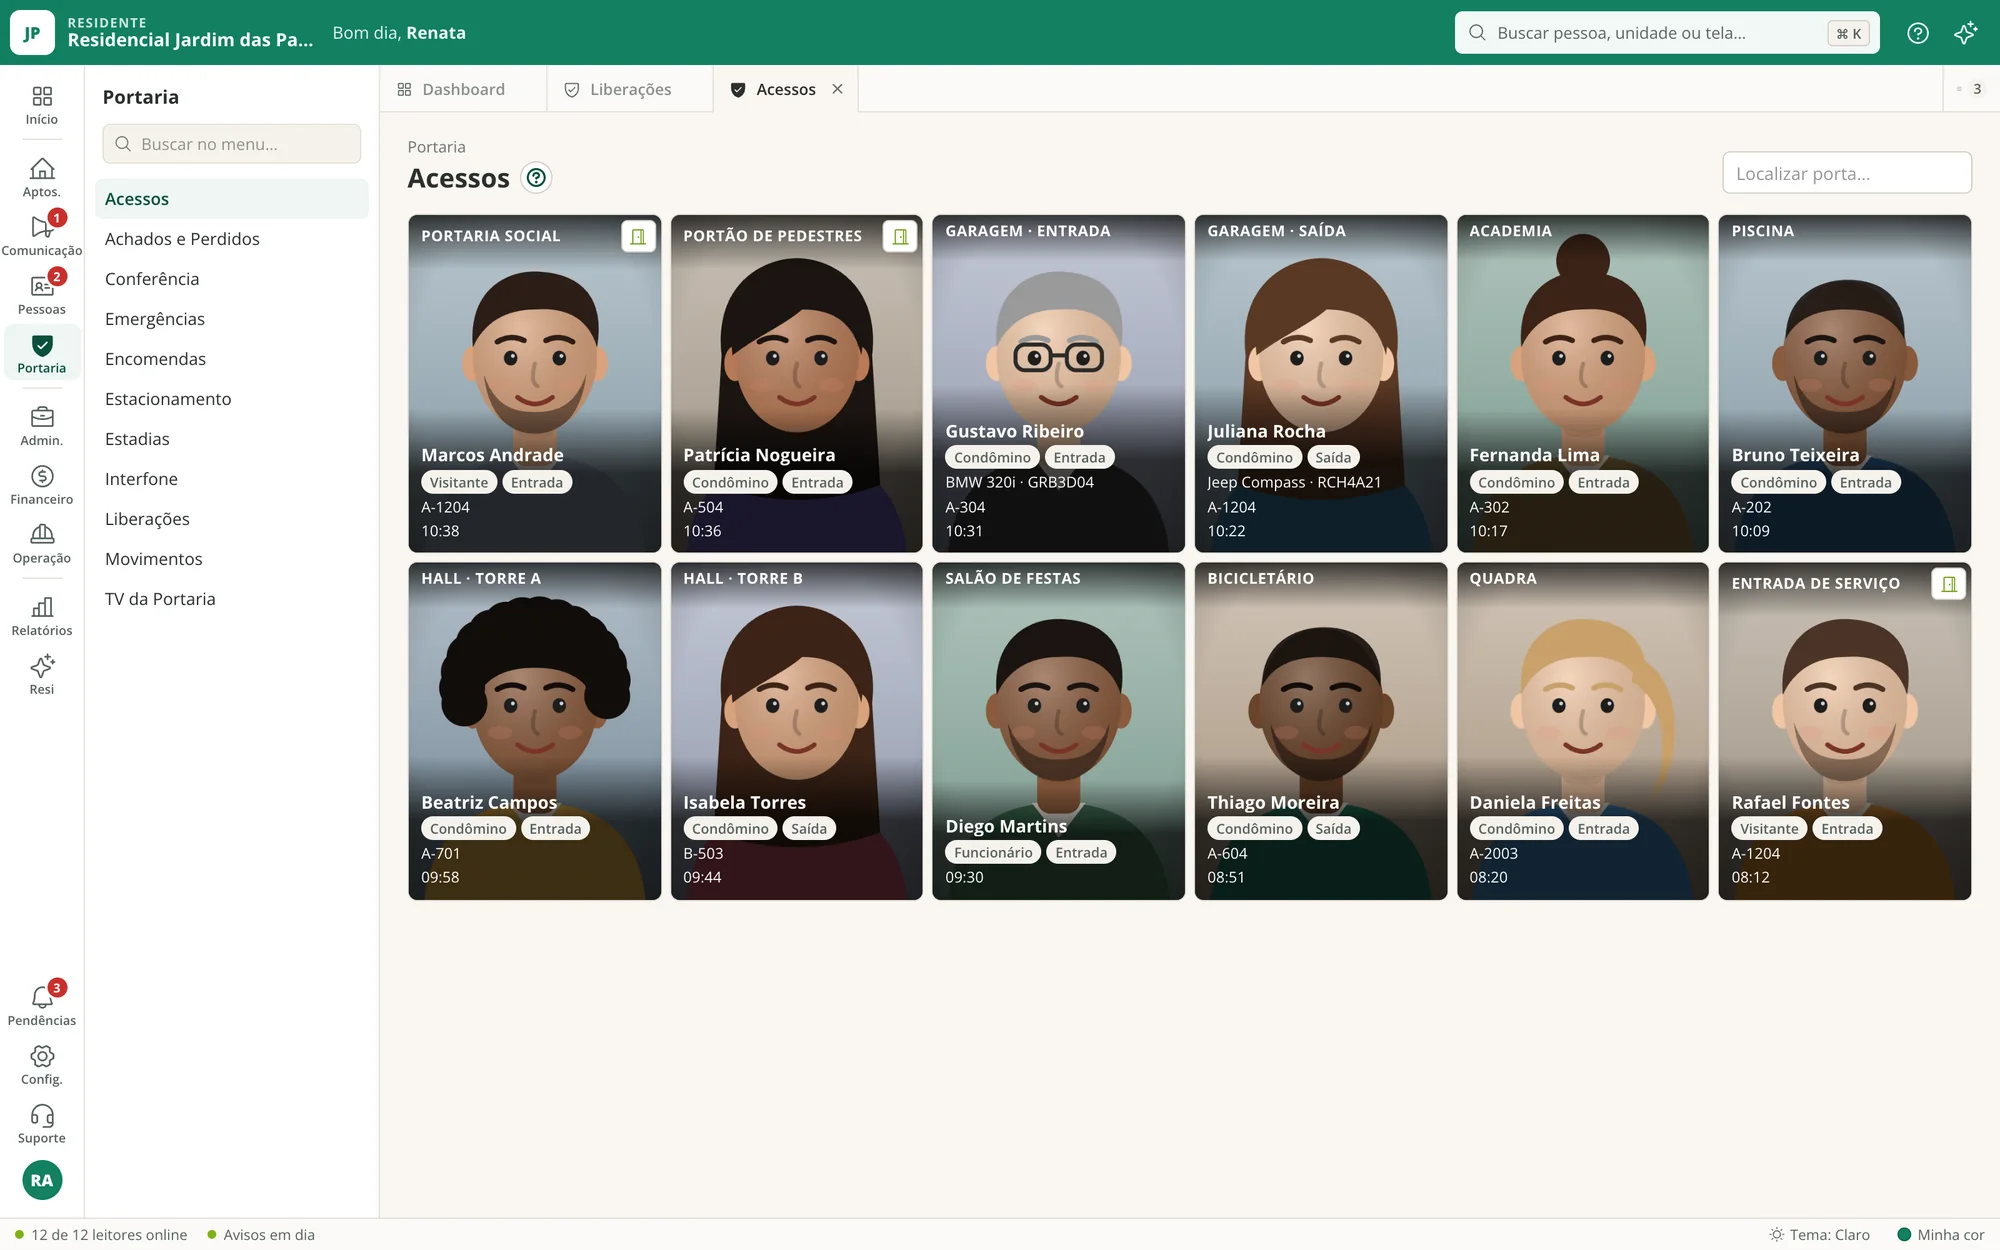Open TV da Portaria menu item
This screenshot has width=2000, height=1250.
coord(232,599)
